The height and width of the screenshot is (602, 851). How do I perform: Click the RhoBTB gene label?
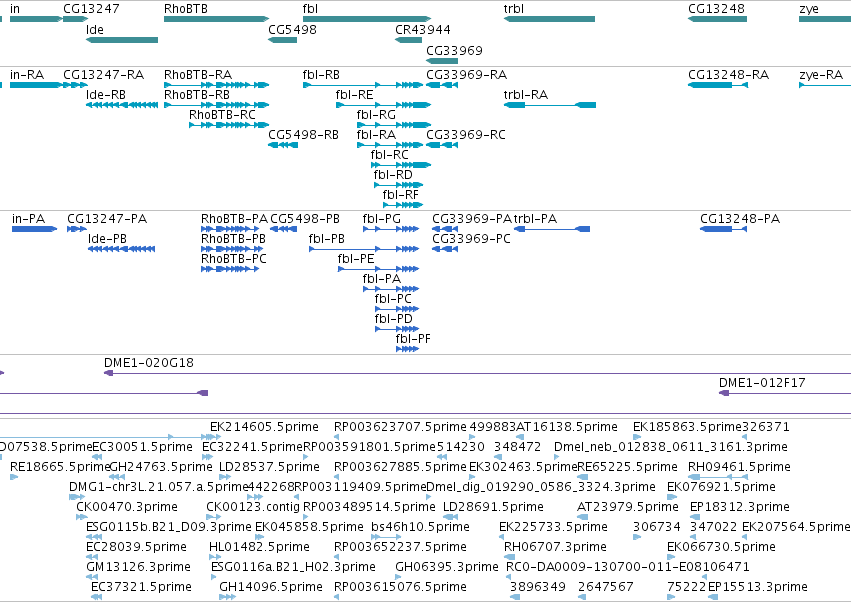pos(186,9)
